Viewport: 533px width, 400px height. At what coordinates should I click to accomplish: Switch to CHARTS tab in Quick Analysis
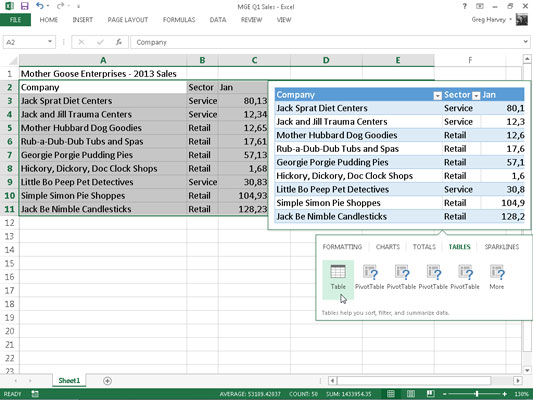click(388, 247)
